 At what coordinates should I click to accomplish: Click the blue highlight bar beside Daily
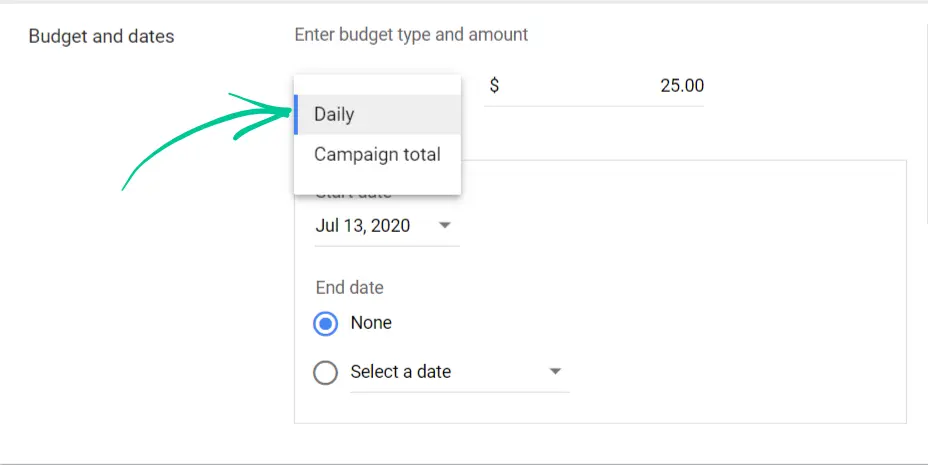[296, 114]
